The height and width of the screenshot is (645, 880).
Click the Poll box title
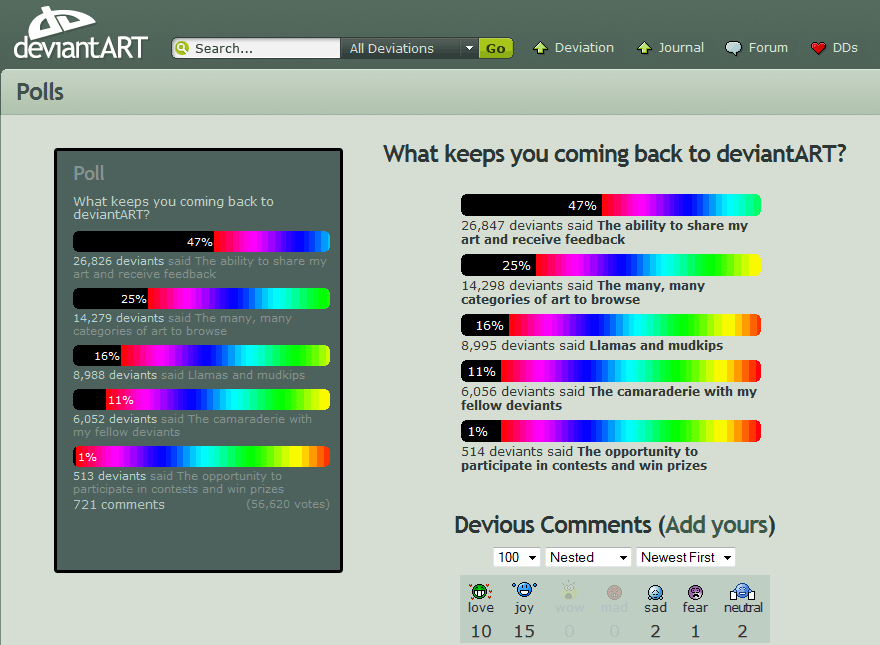(89, 173)
